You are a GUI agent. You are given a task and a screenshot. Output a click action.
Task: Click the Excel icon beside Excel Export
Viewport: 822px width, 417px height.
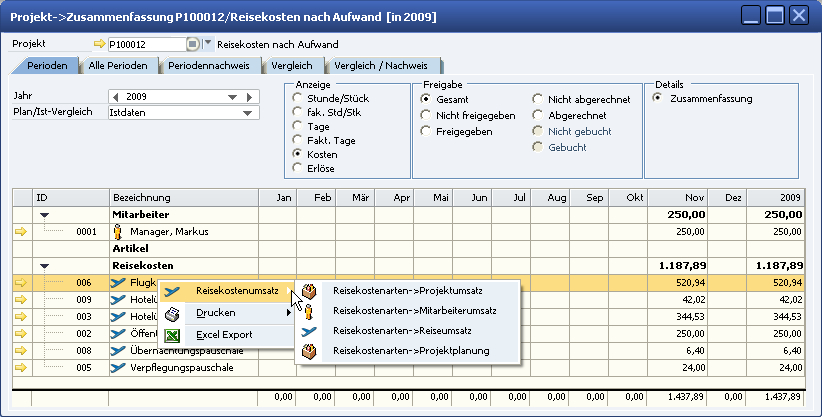pos(171,334)
